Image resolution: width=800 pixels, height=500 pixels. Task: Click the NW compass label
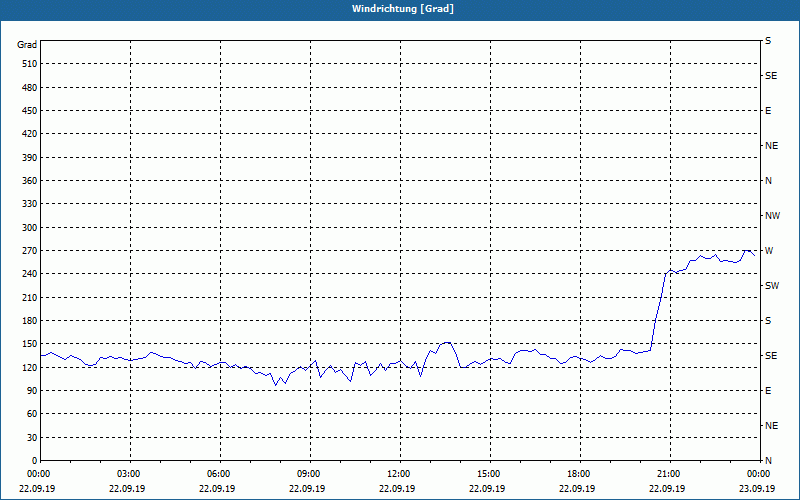click(x=772, y=216)
